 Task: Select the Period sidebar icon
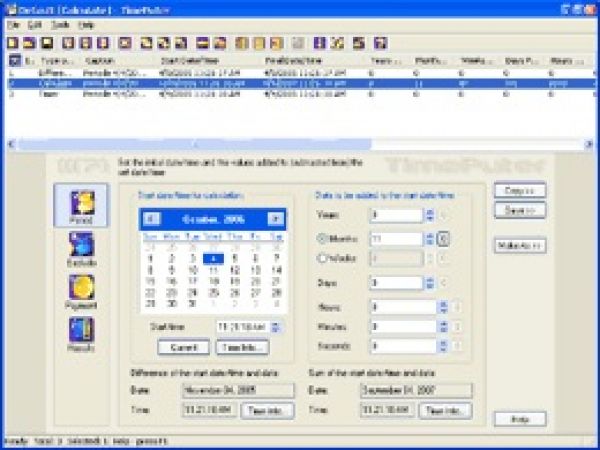pos(82,206)
